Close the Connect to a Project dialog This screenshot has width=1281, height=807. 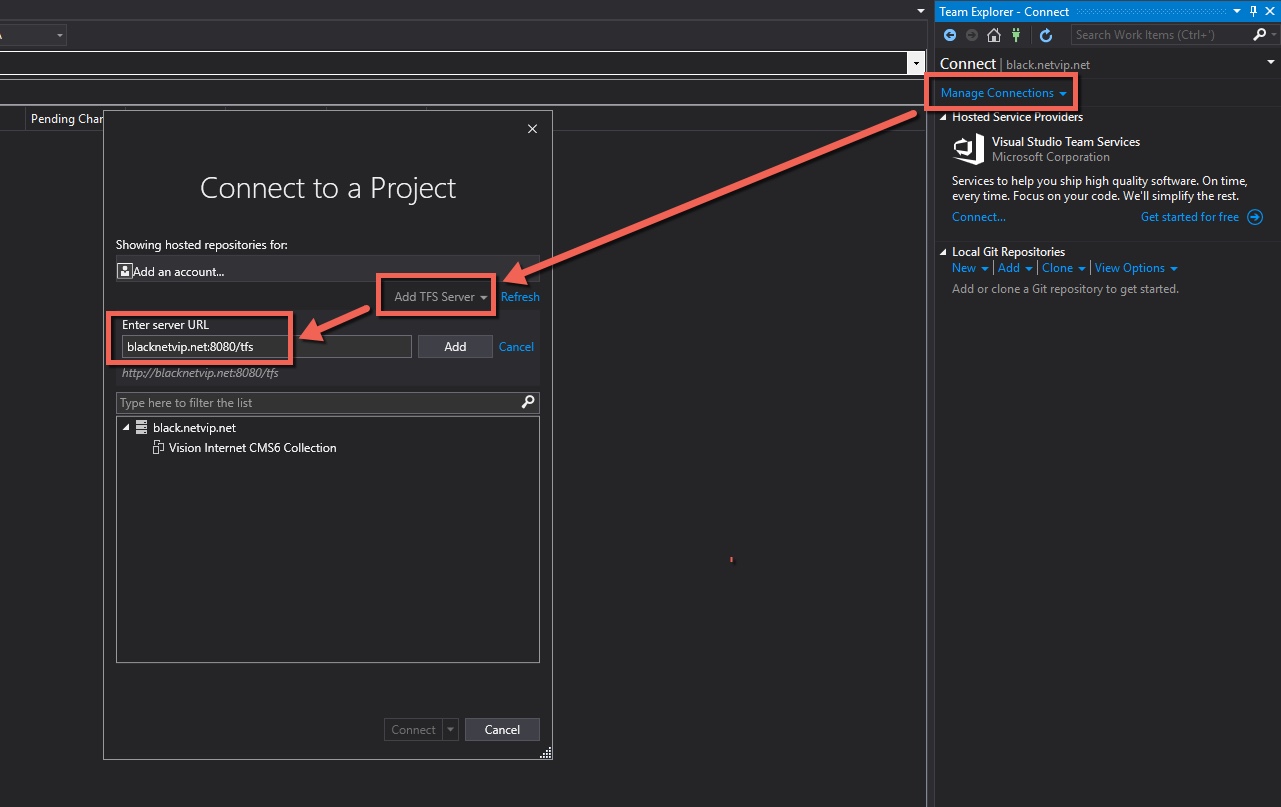click(x=532, y=129)
